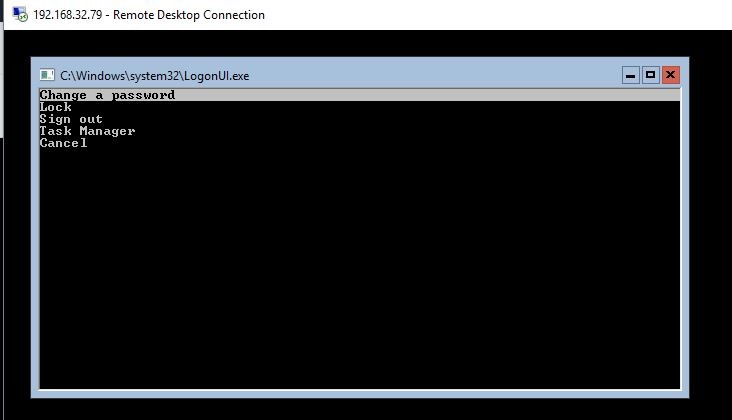Click the Remote Desktop Connection title bar icon

19,15
